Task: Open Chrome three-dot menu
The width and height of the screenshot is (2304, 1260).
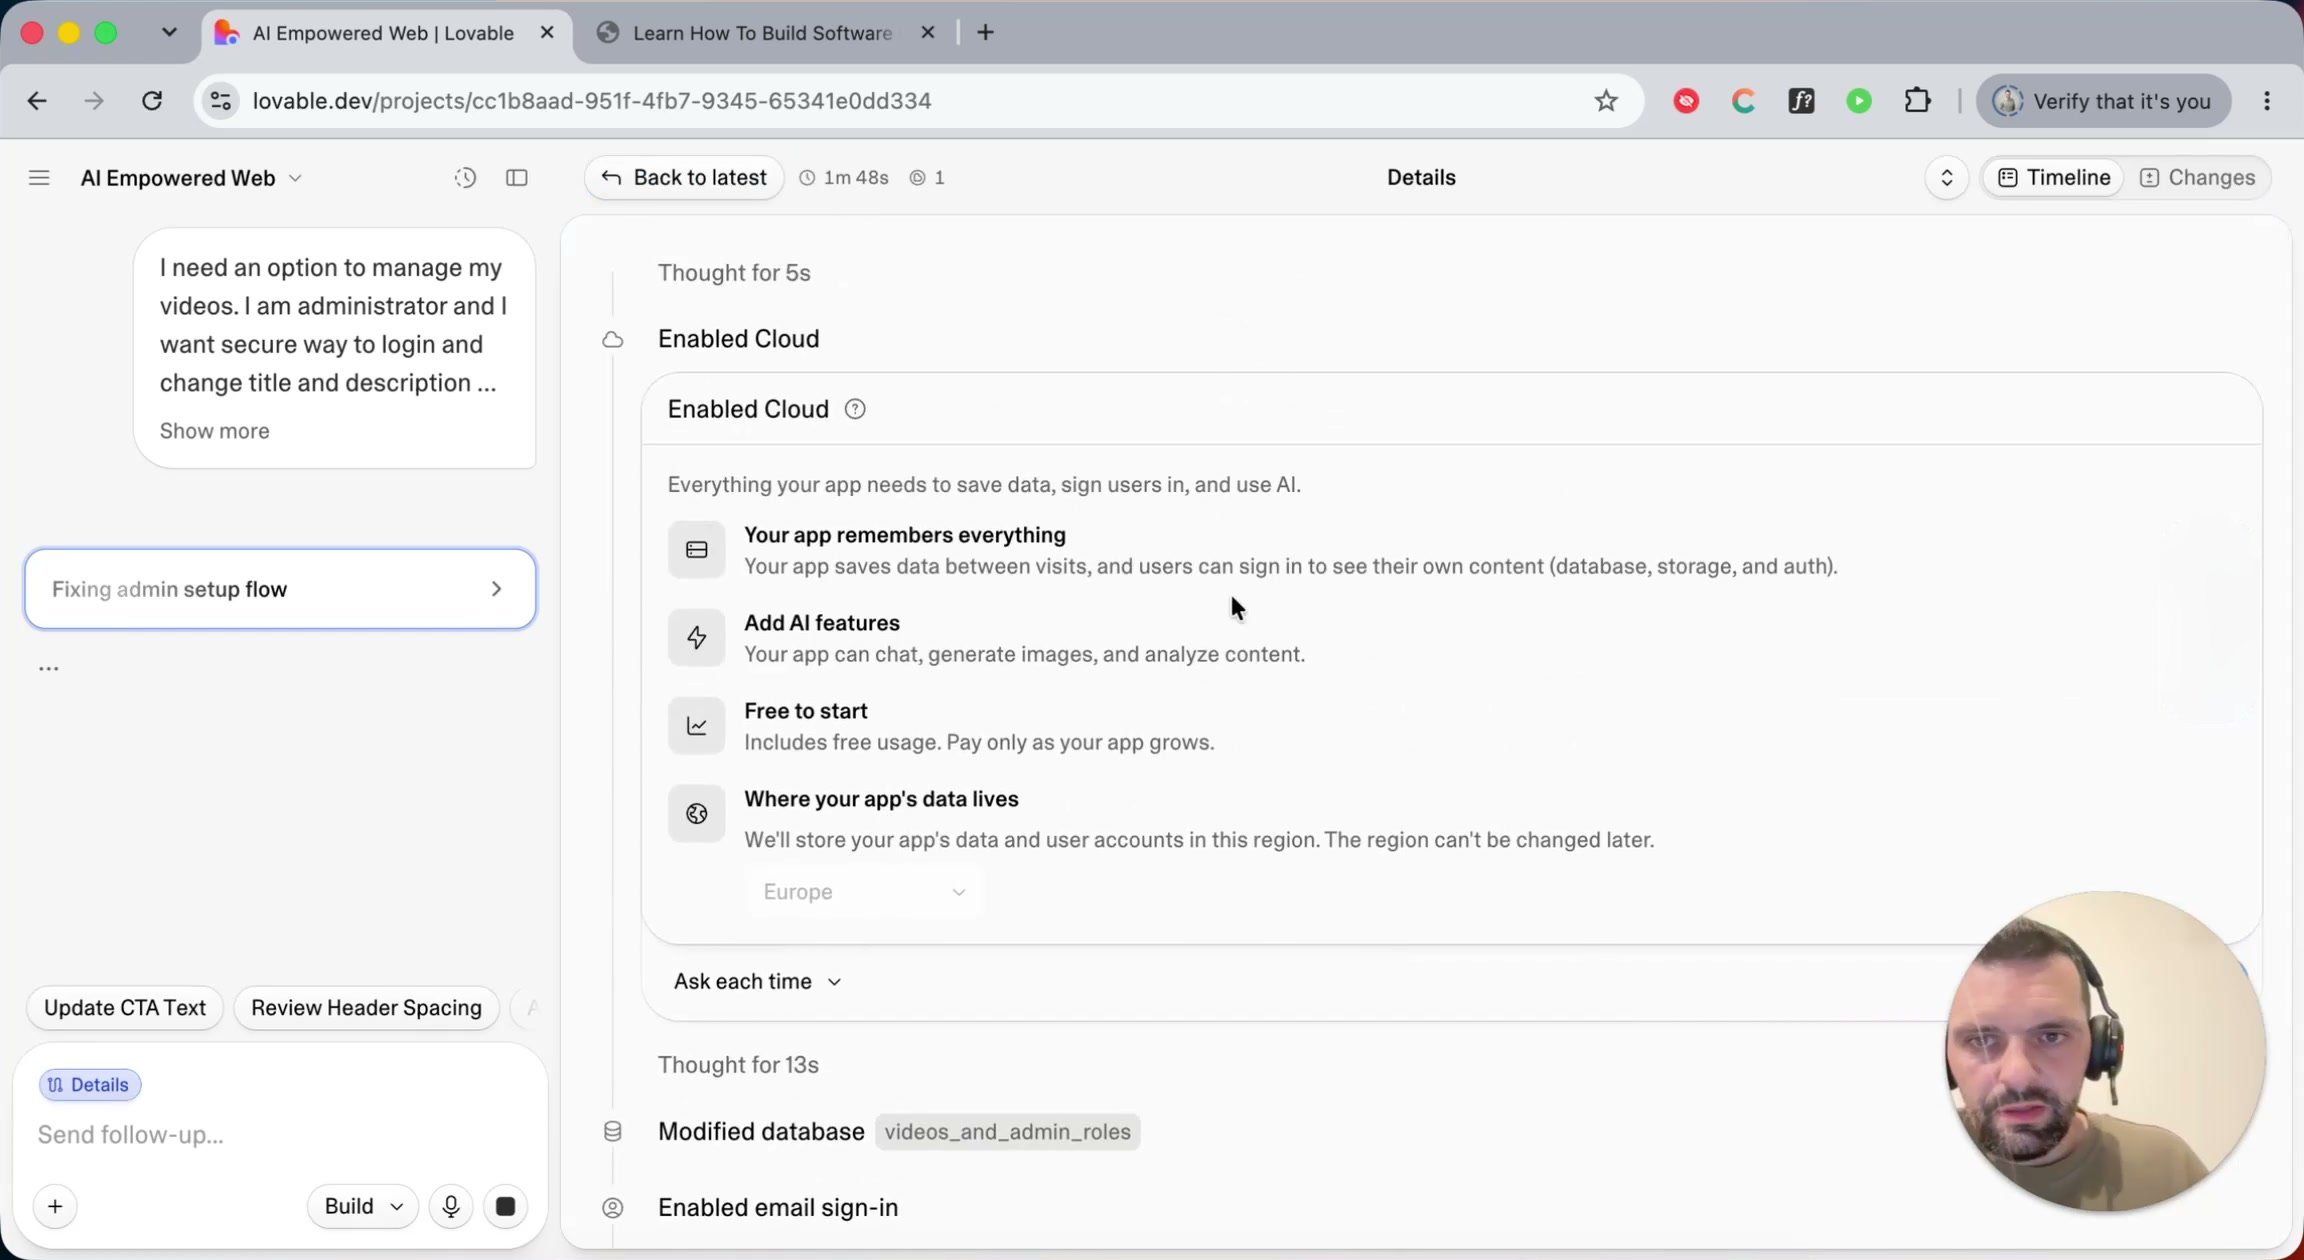Action: pos(2267,101)
